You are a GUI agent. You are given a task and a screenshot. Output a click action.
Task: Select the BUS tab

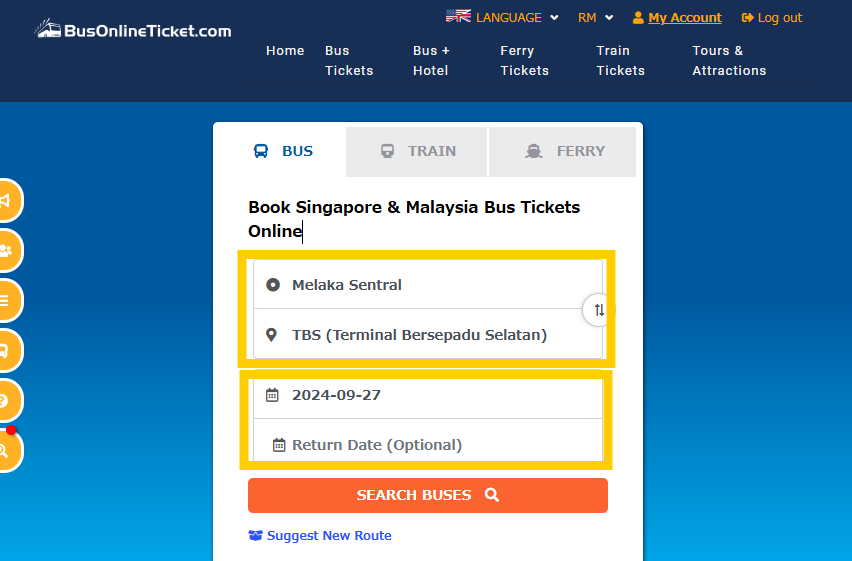click(283, 151)
